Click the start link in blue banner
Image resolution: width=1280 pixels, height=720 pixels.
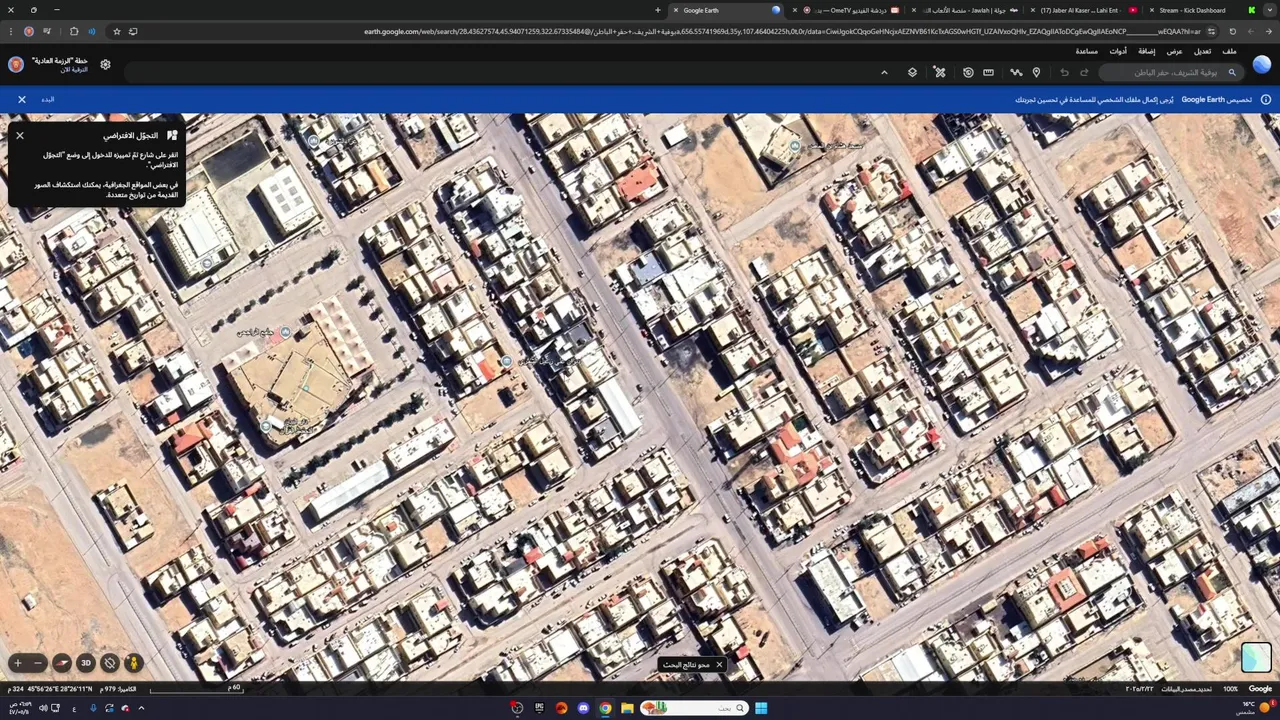tap(48, 99)
